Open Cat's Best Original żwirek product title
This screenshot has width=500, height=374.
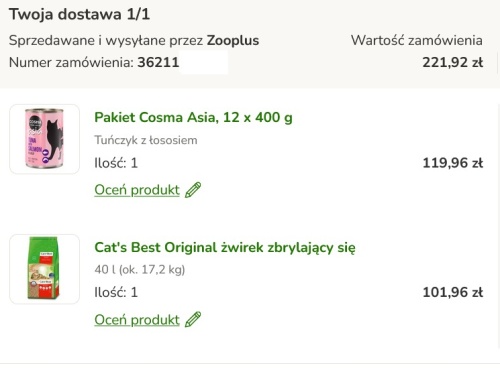(225, 248)
